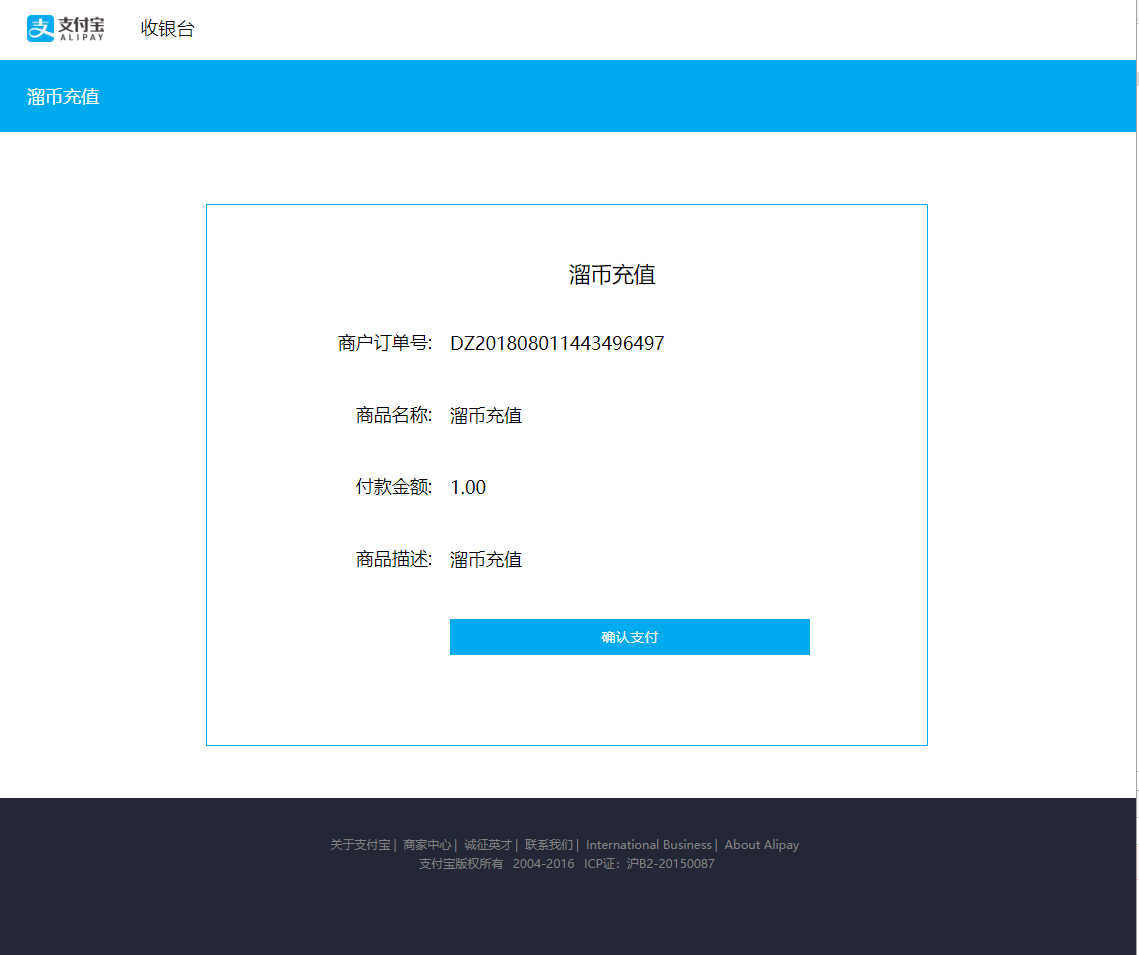Image resolution: width=1139 pixels, height=955 pixels.
Task: Click the Alipay logo
Action: point(65,29)
